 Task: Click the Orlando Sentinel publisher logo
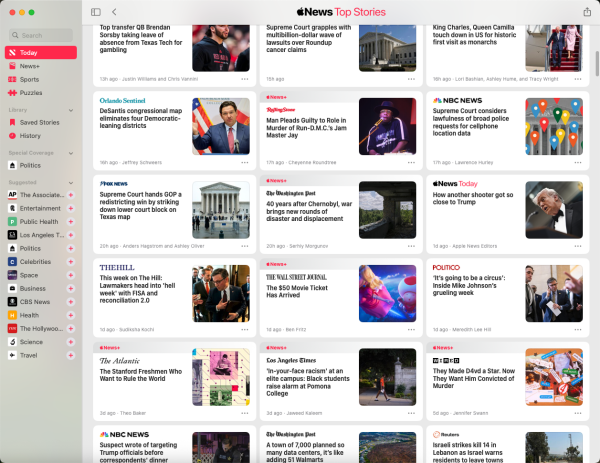tap(122, 101)
